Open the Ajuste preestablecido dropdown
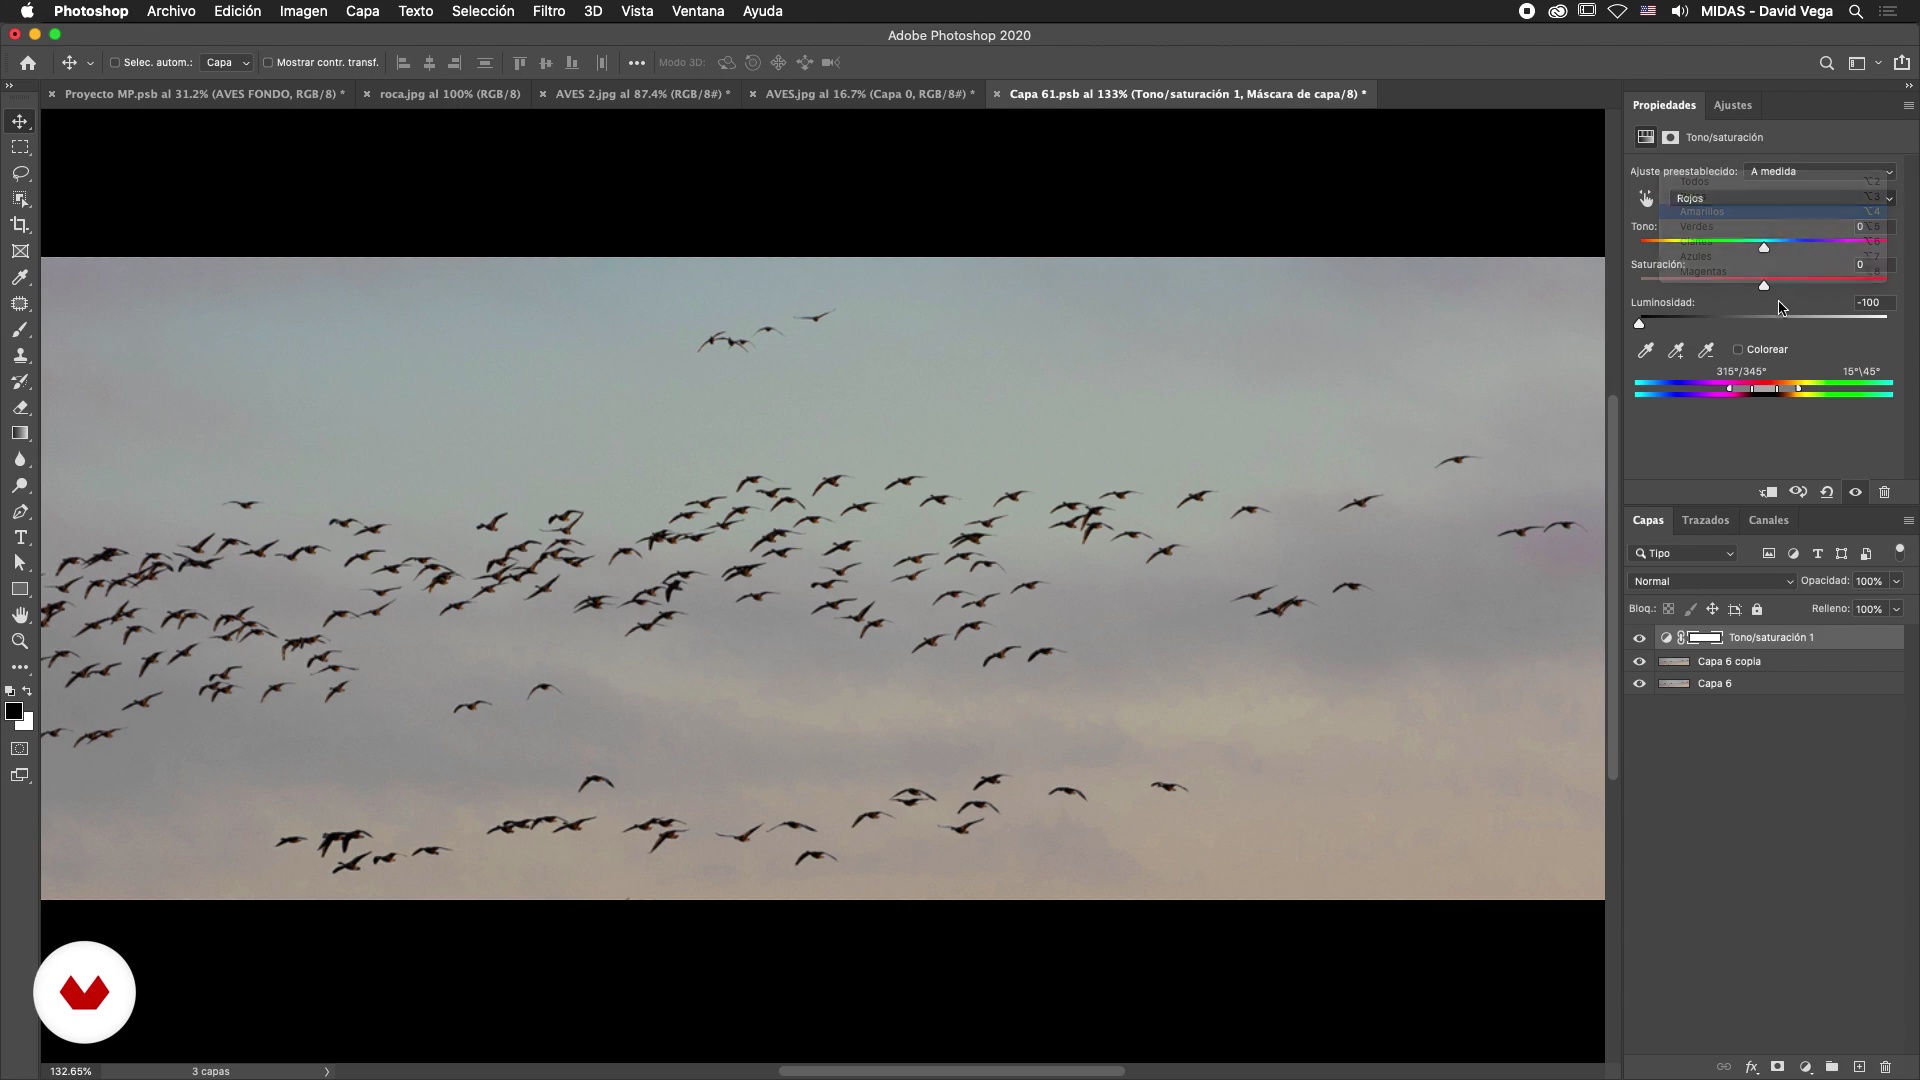 coord(1820,172)
